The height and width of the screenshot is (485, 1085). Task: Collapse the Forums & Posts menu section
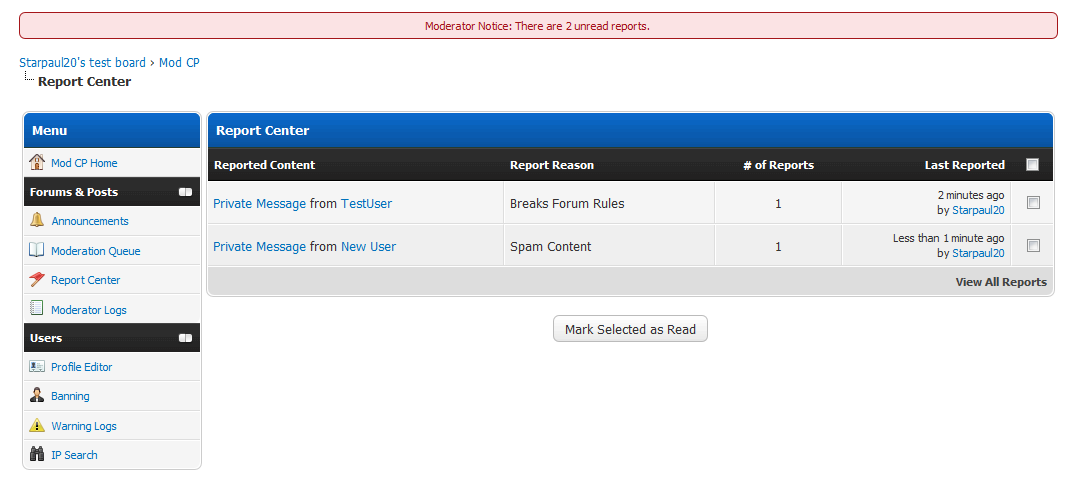pos(185,192)
